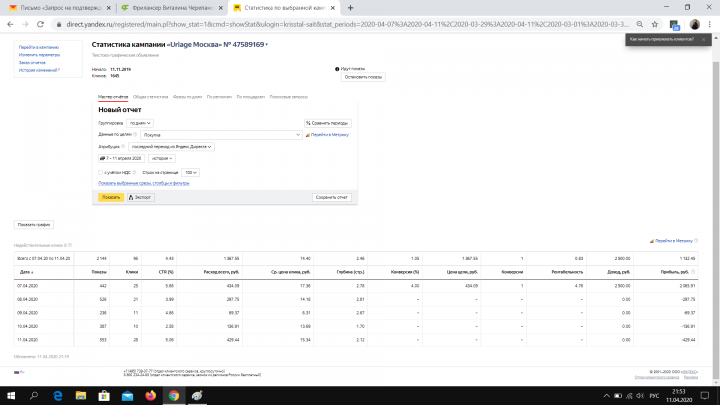This screenshot has width=720, height=405.
Task: Open the date range picker '7 – 11 апреля 2020'
Action: (x=121, y=158)
